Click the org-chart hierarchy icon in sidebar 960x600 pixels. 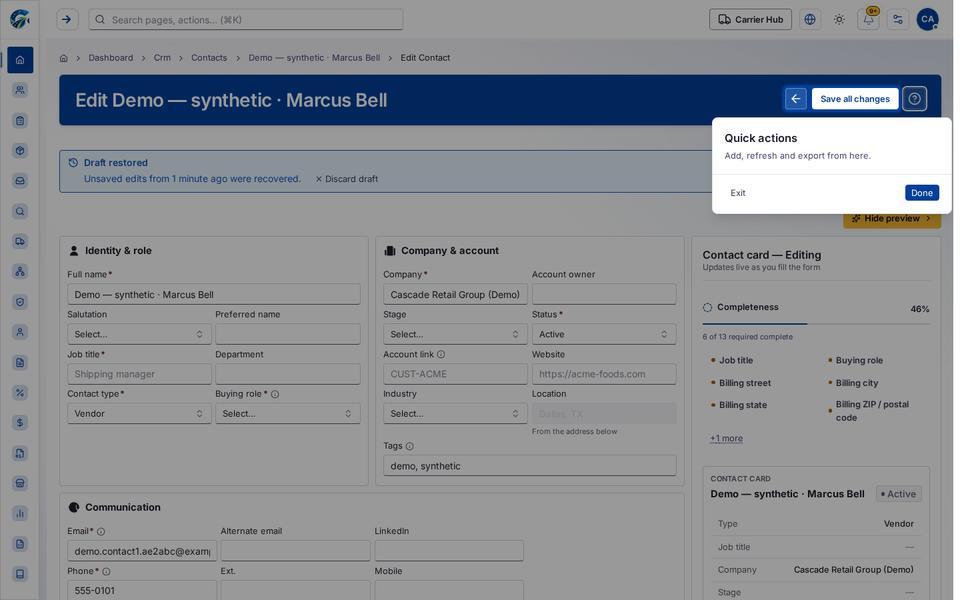[20, 271]
